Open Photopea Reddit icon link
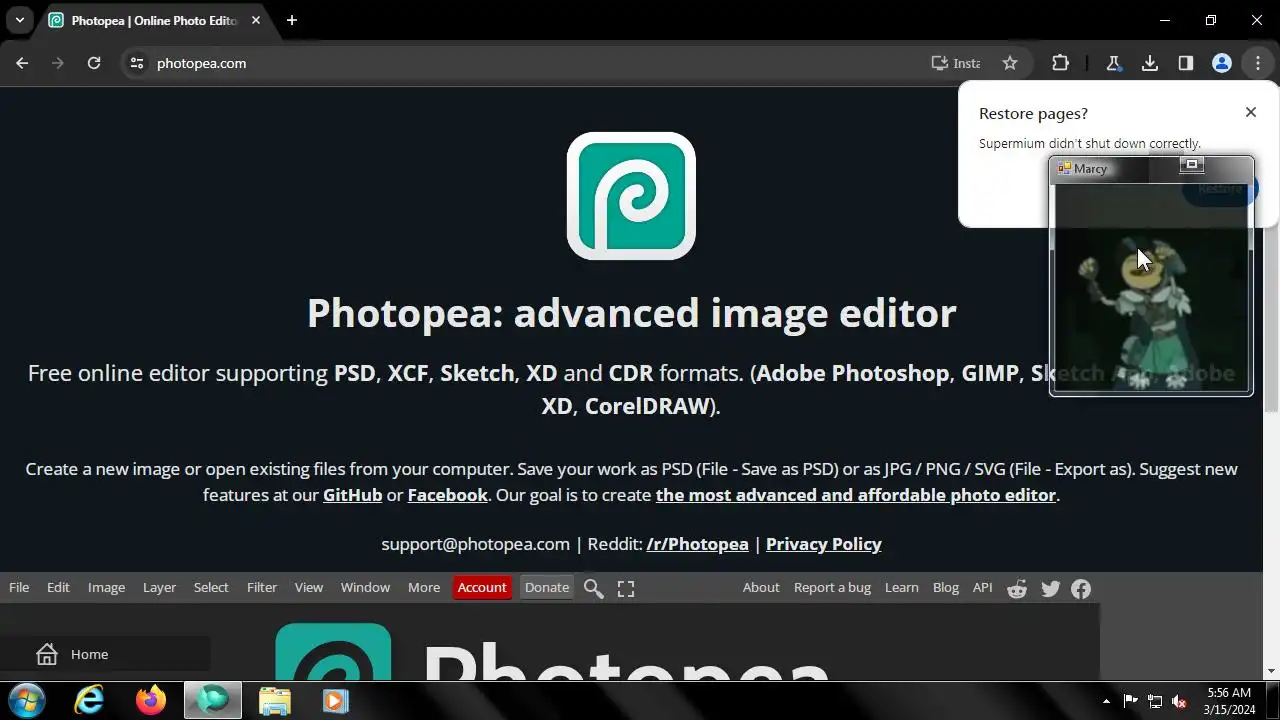Image resolution: width=1280 pixels, height=720 pixels. pyautogui.click(x=1017, y=589)
